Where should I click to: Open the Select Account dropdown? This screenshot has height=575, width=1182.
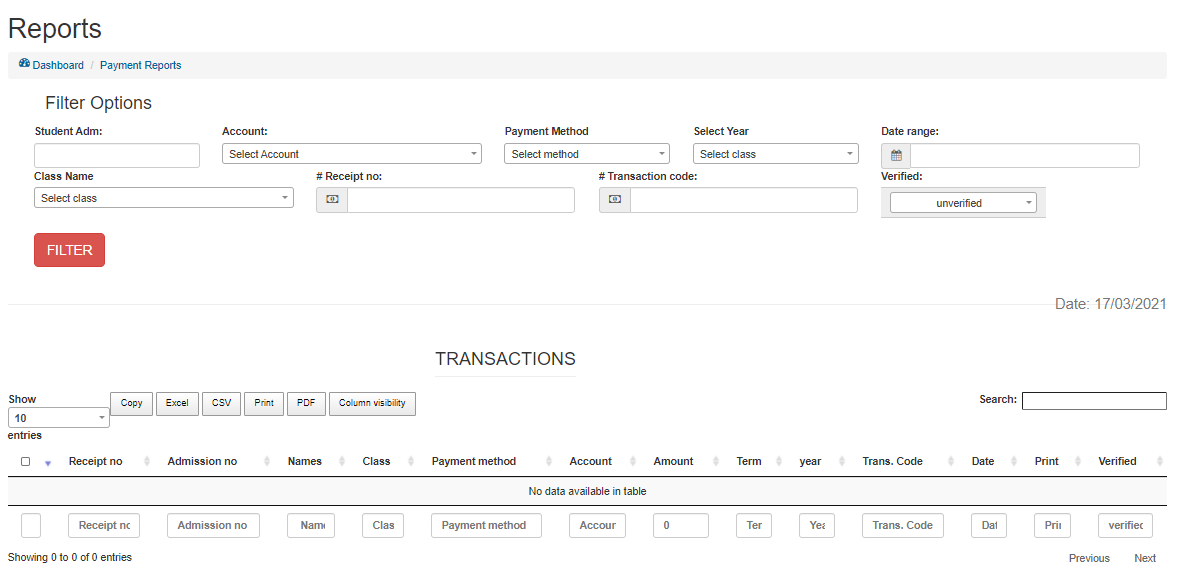click(351, 154)
